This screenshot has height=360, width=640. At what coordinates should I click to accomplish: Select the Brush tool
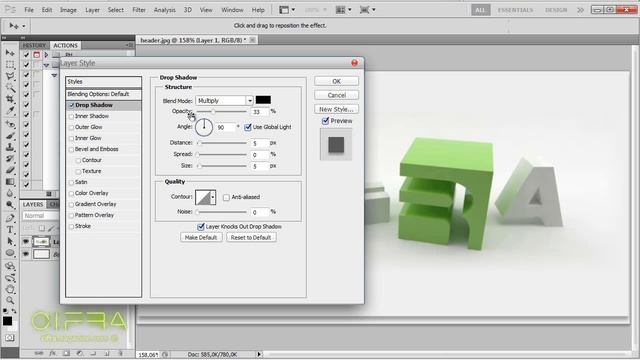(10, 136)
